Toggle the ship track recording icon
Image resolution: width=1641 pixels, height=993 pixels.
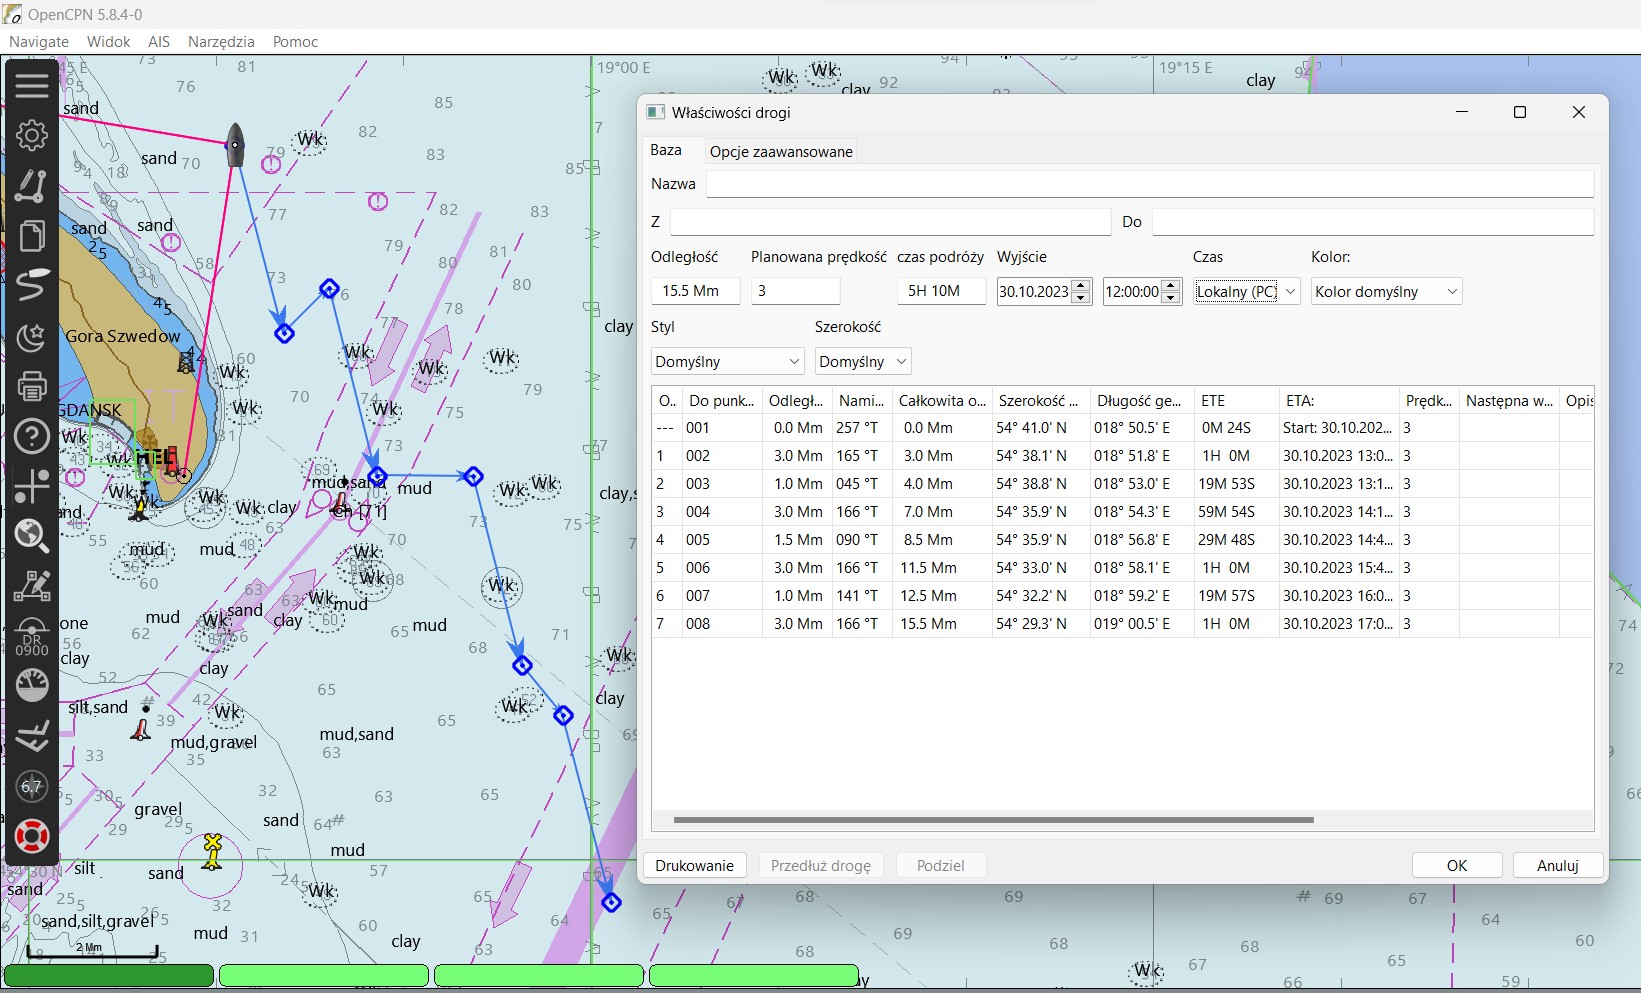pos(32,286)
